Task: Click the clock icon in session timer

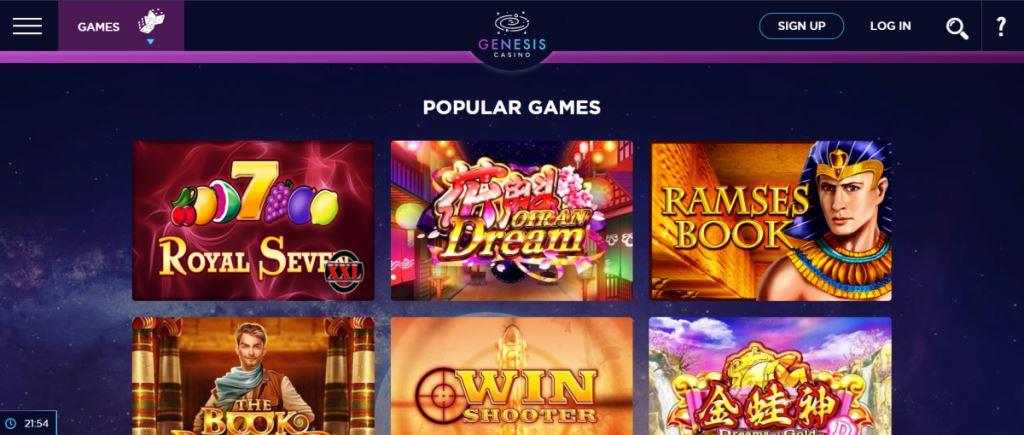Action: coord(11,423)
